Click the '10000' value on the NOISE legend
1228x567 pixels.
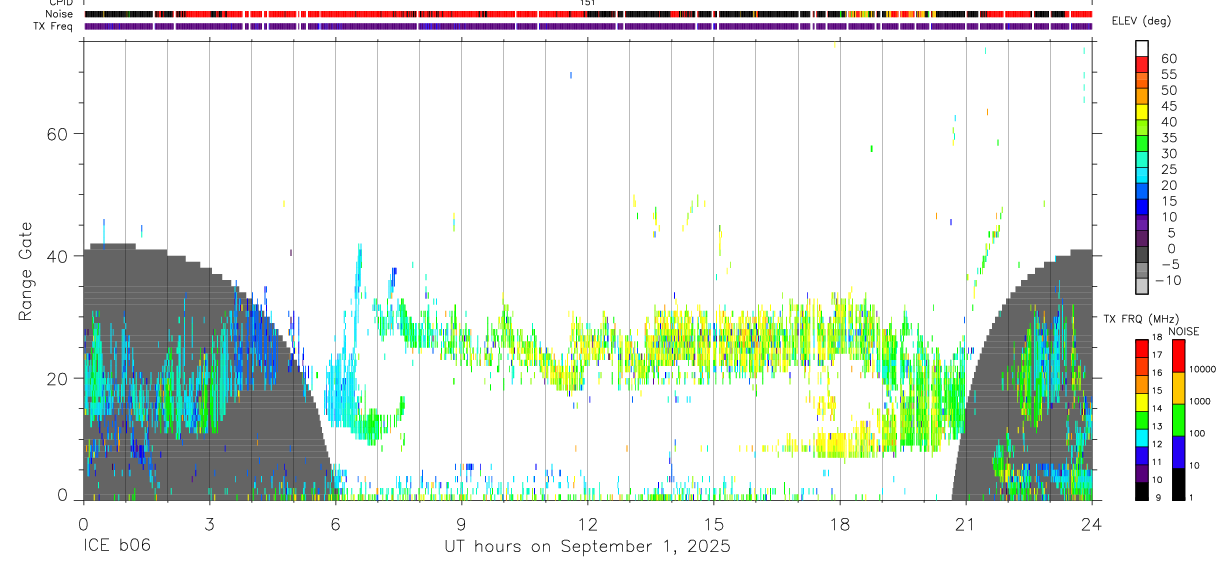1202,370
